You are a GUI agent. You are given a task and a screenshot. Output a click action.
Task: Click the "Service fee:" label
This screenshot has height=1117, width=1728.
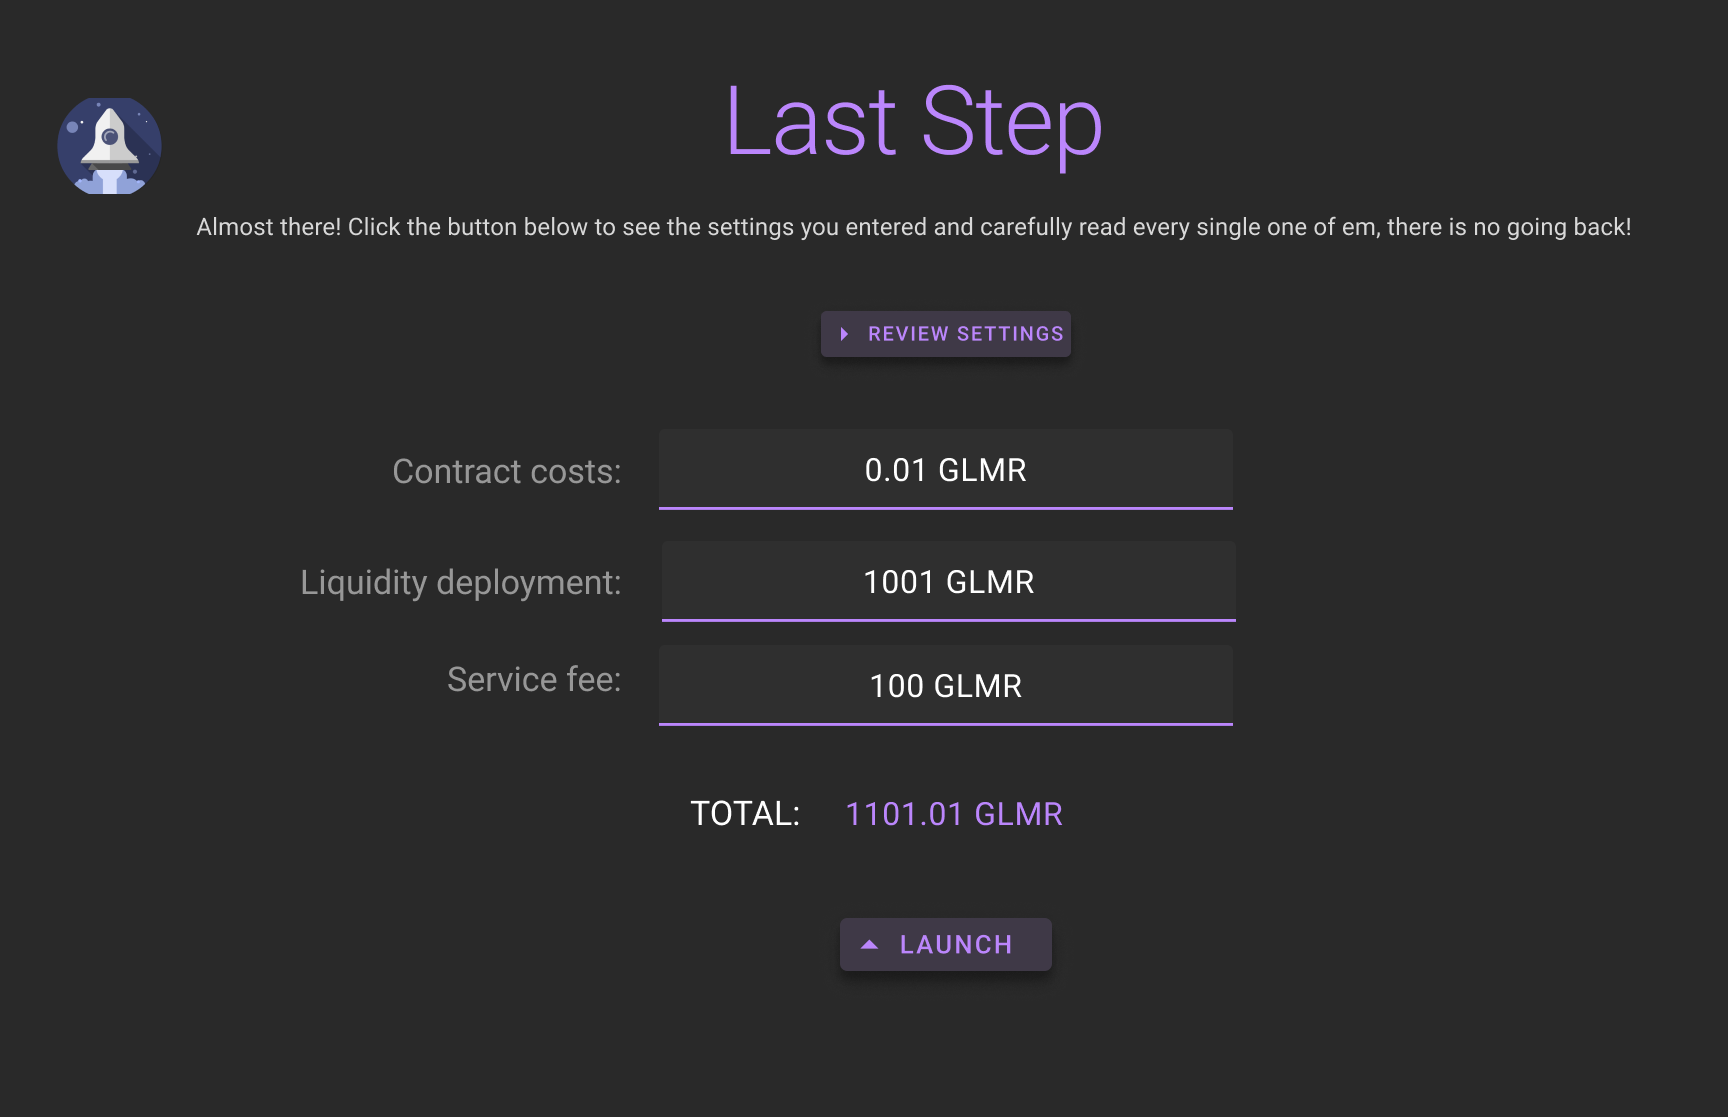click(x=533, y=679)
